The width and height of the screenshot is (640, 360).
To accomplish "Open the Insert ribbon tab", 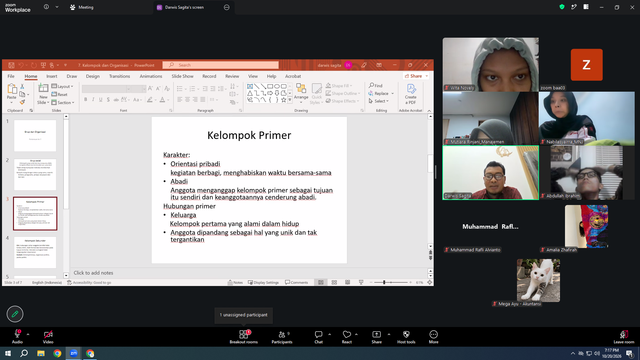I will pos(51,76).
